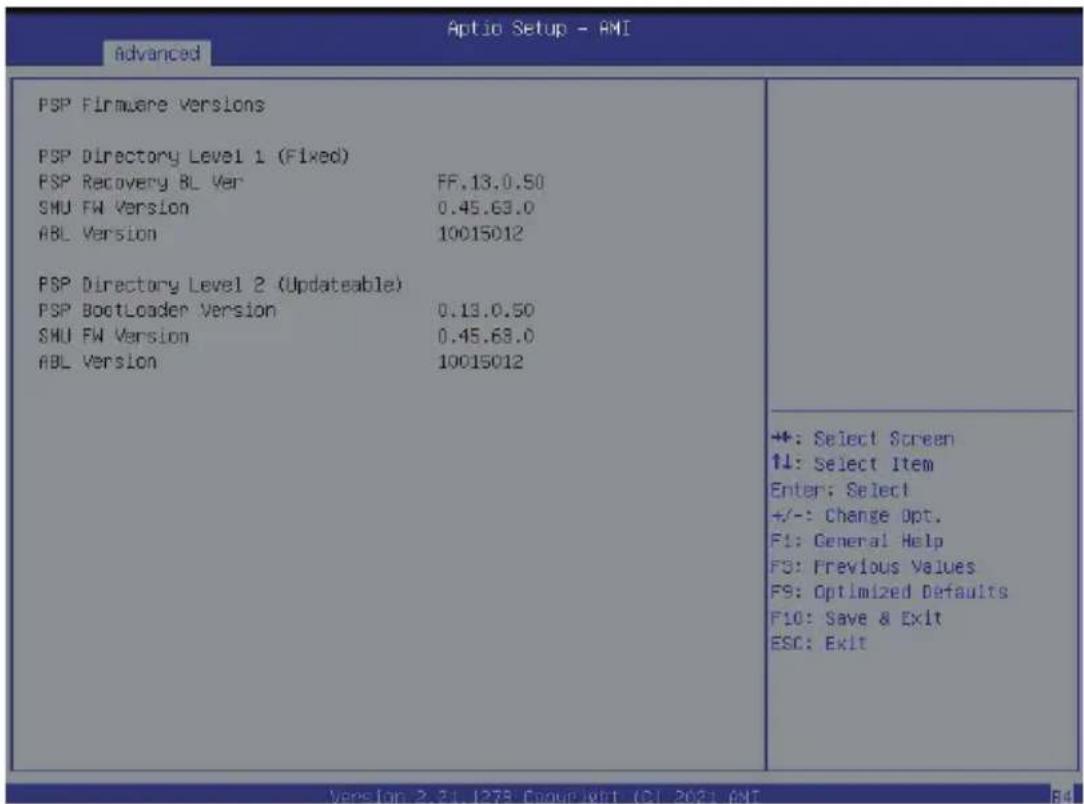Click 'PSP Directory Level 1 (Fixed)' heading
Screen dimensions: 1084x804
pyautogui.click(x=194, y=156)
